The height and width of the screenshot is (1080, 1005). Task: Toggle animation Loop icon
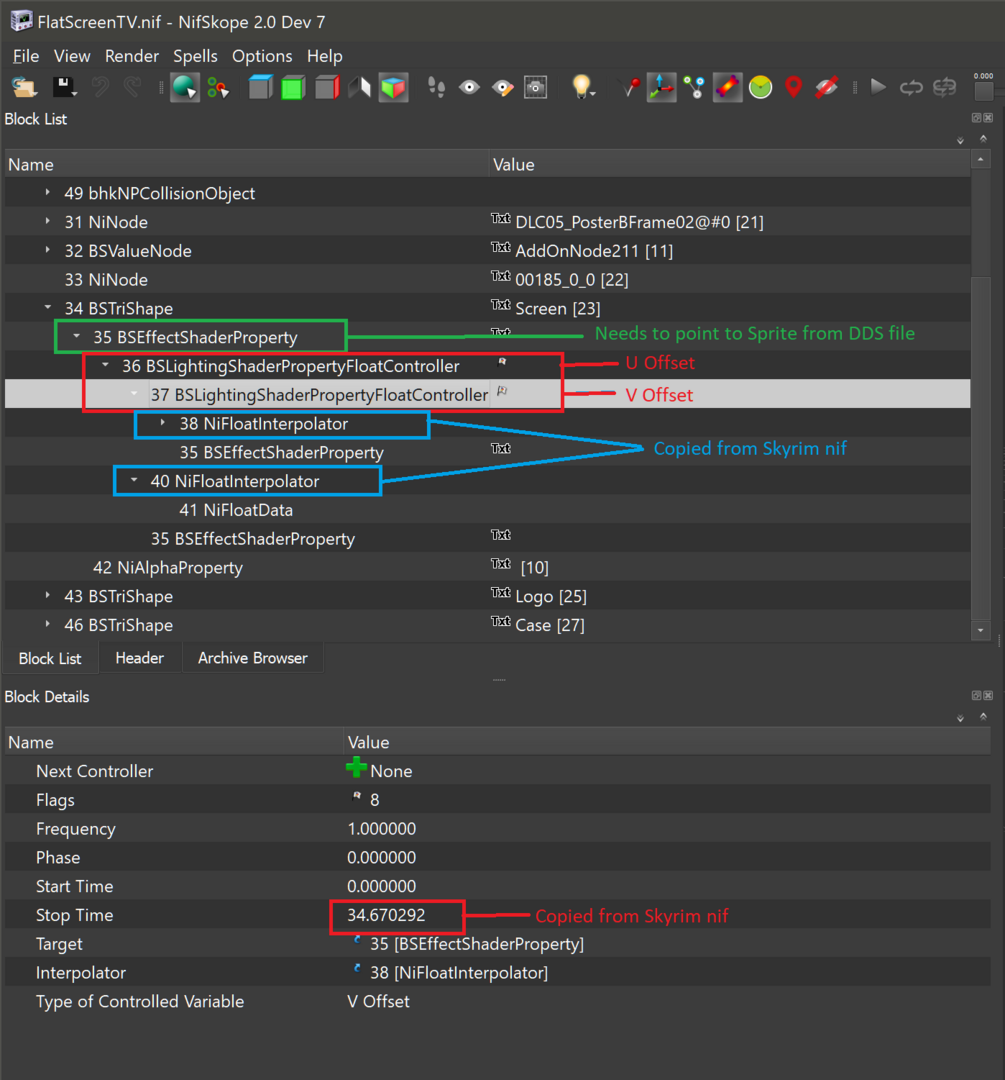click(911, 87)
